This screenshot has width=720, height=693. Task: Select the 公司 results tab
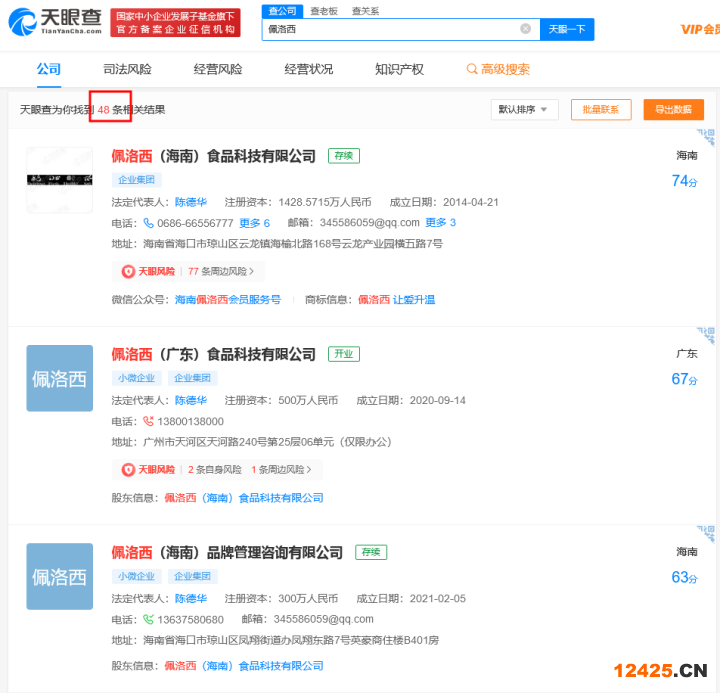(49, 69)
